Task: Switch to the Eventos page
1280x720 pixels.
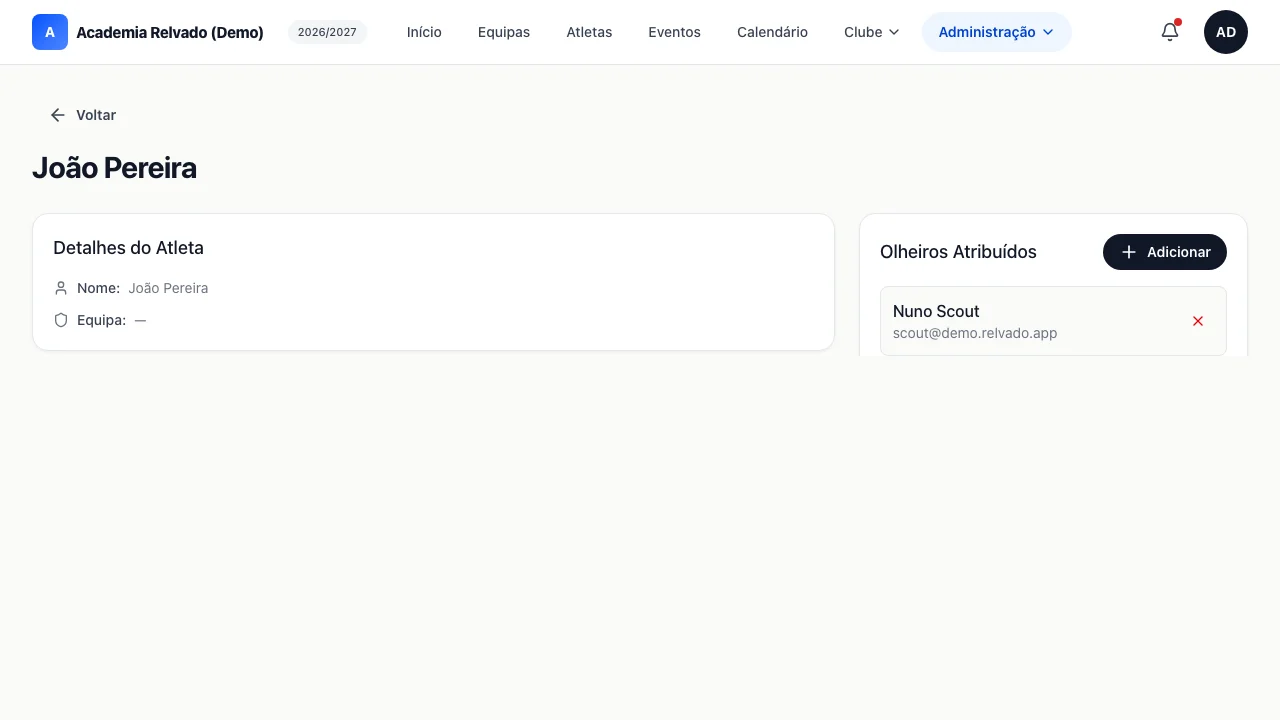Action: coord(675,32)
